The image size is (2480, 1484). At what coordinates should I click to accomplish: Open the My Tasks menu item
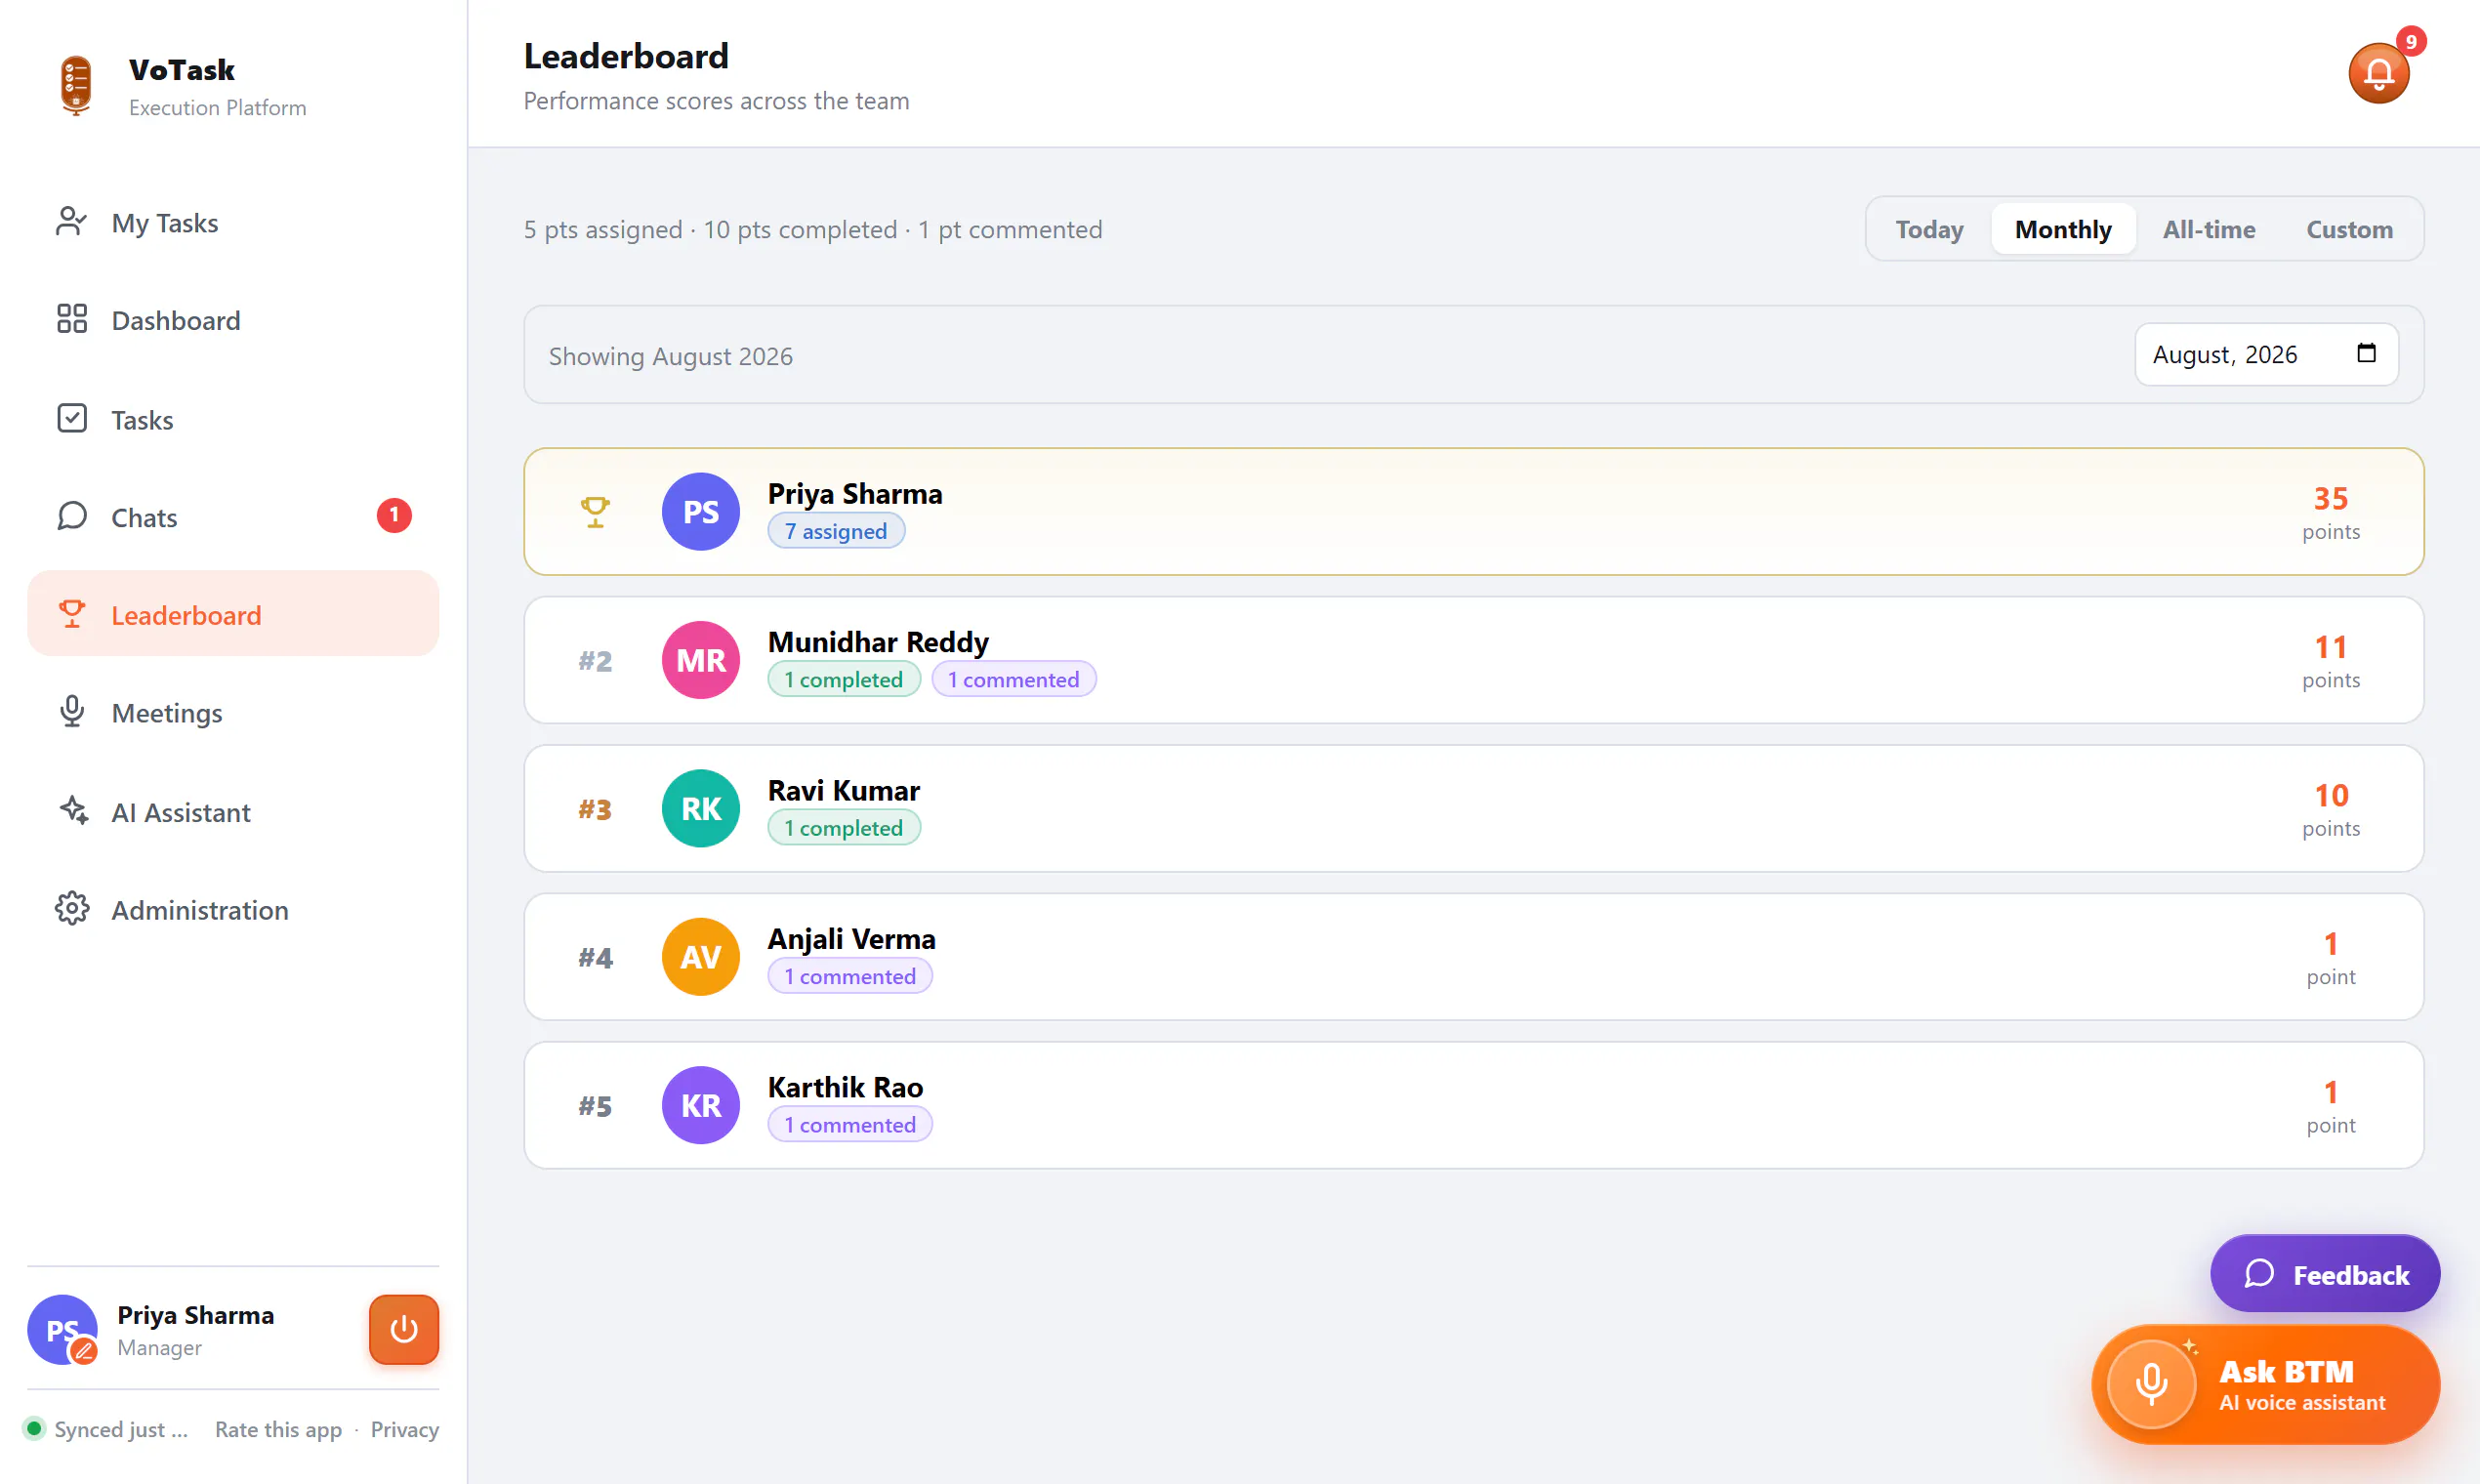(233, 222)
